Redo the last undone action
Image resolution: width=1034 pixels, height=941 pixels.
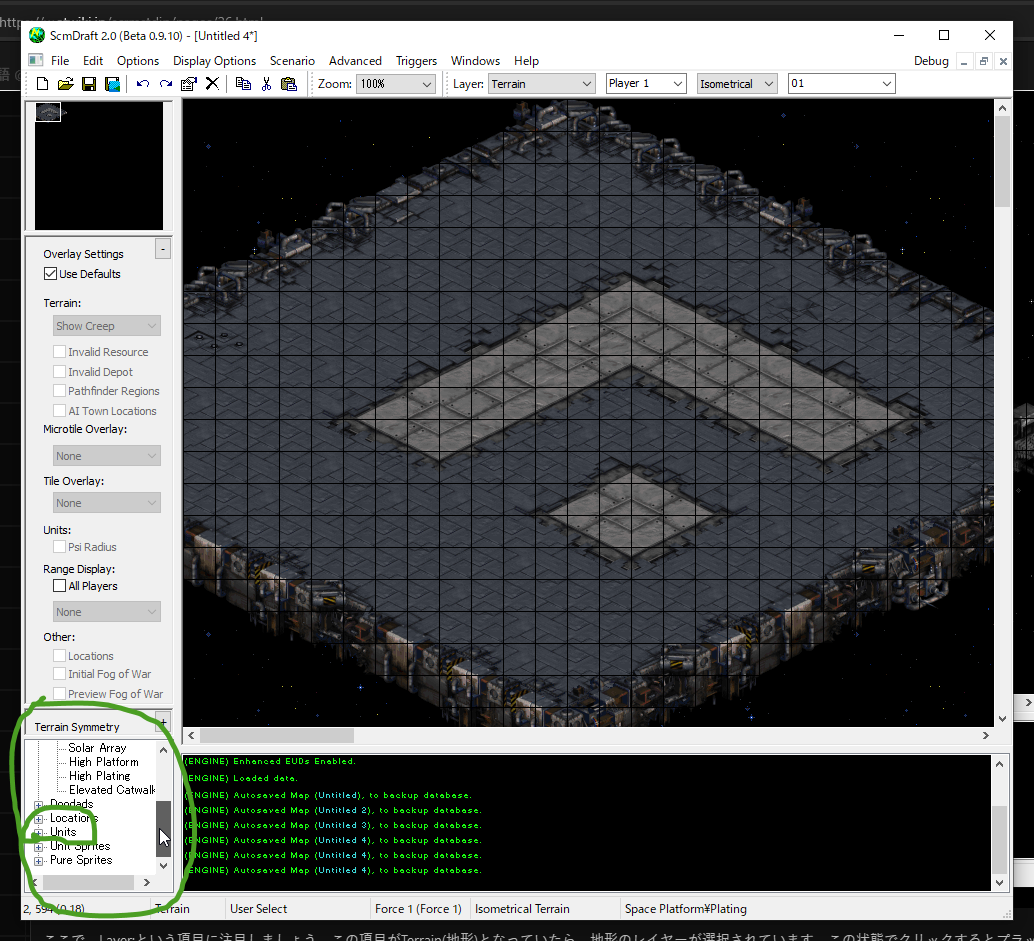pos(166,84)
